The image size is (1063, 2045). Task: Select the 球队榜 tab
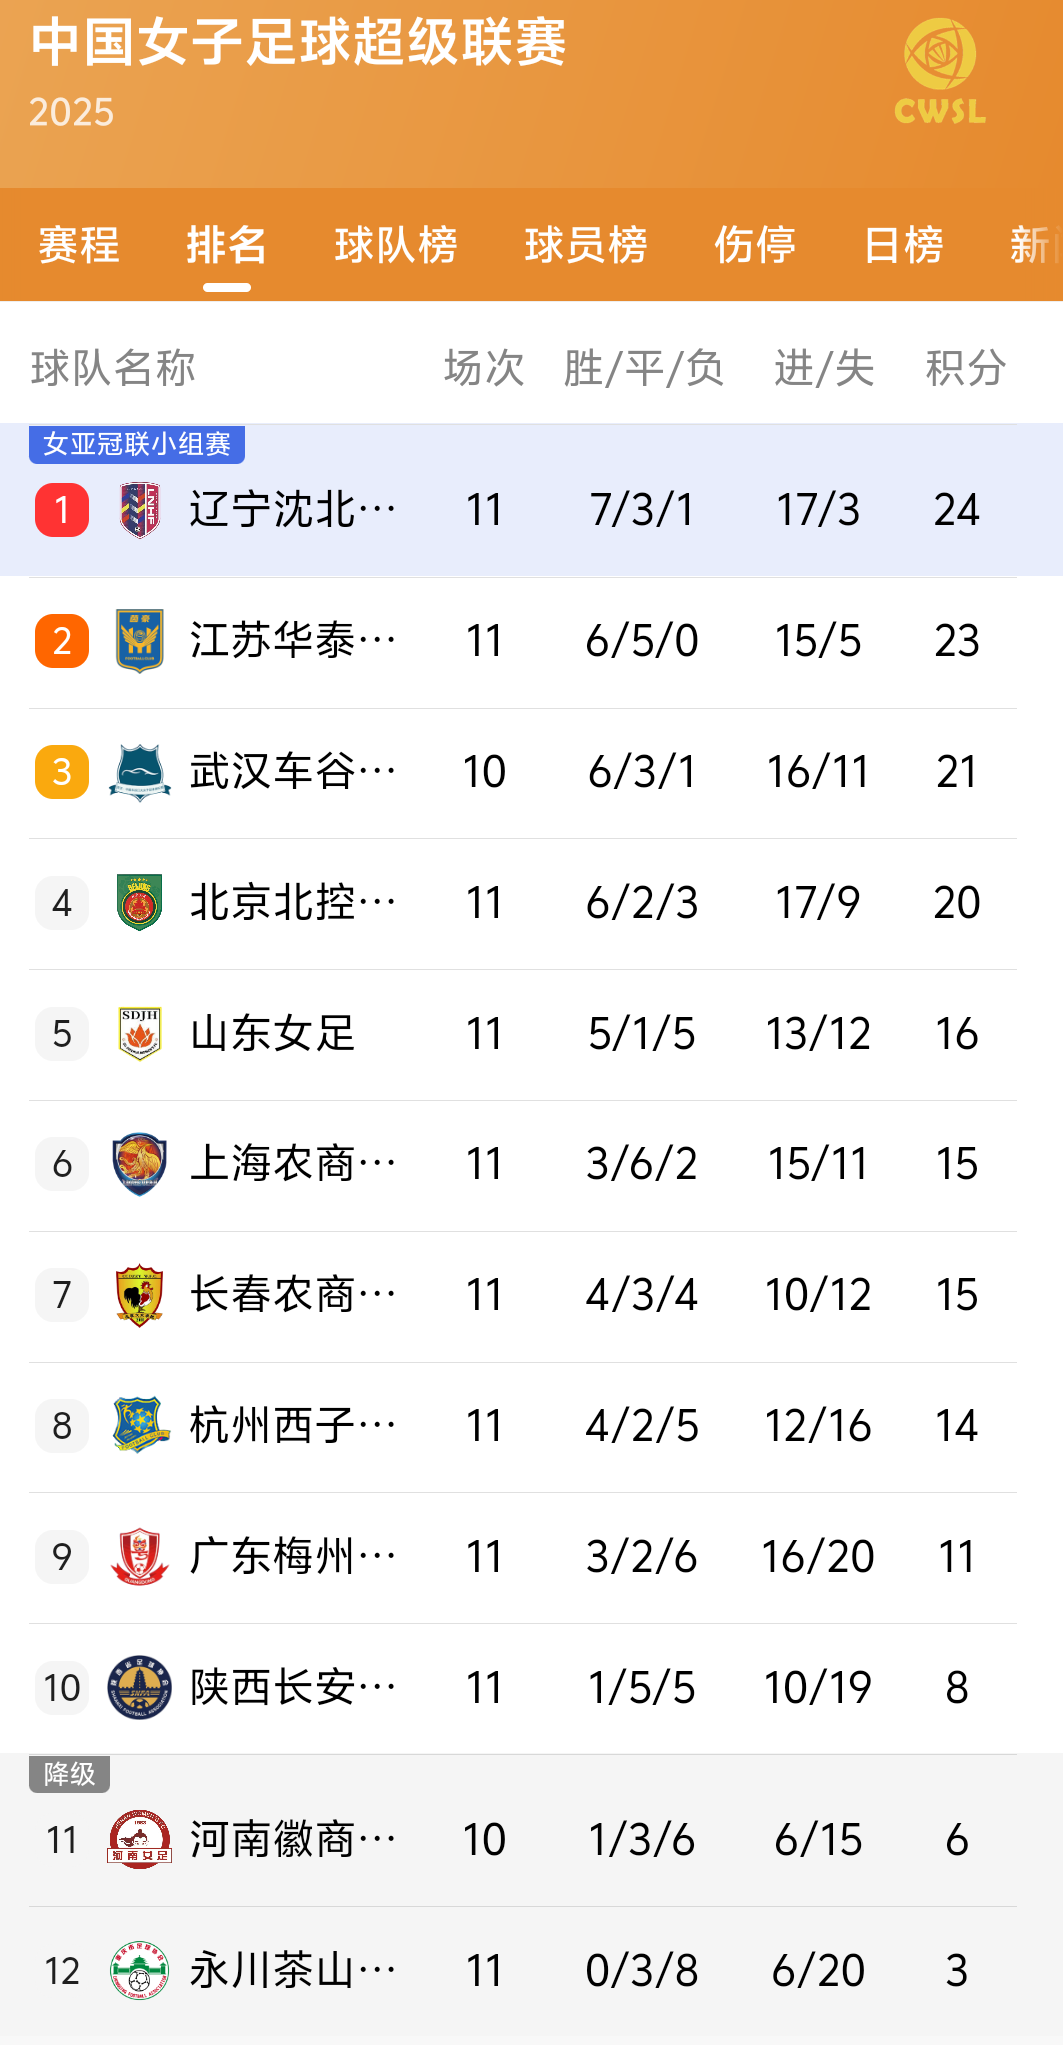[396, 245]
